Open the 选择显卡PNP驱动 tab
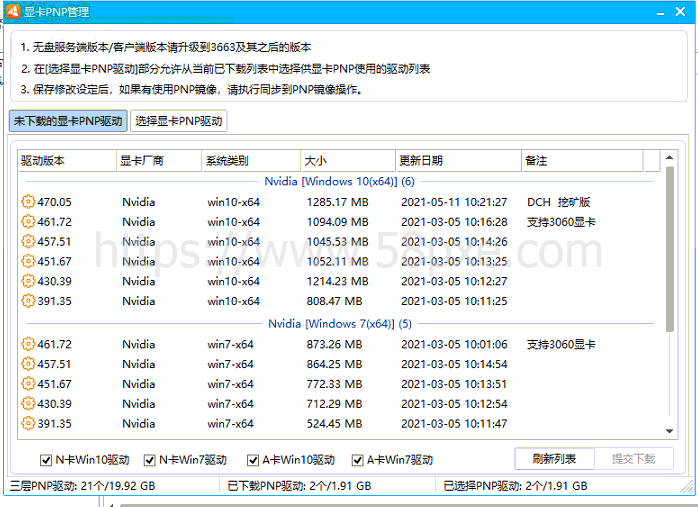The width and height of the screenshot is (698, 507). [179, 121]
